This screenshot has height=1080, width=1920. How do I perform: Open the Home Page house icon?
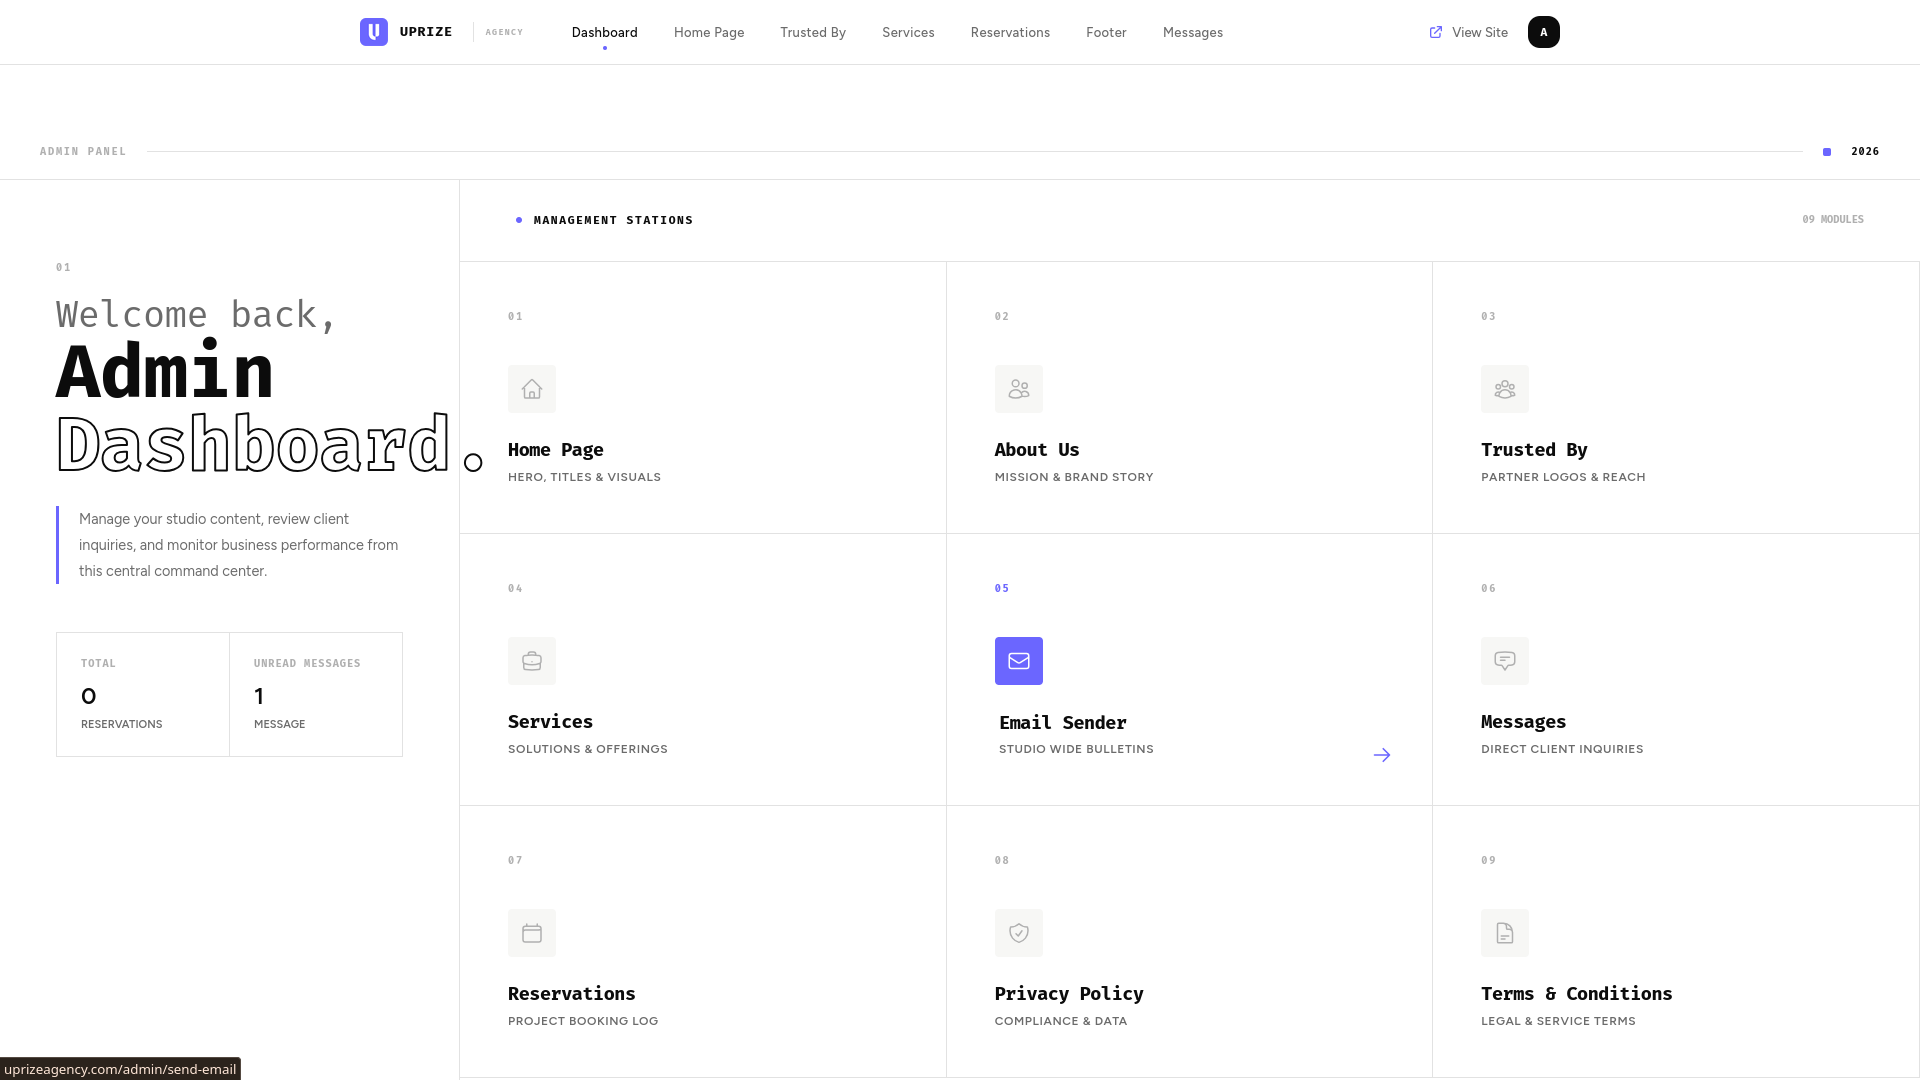(x=532, y=389)
